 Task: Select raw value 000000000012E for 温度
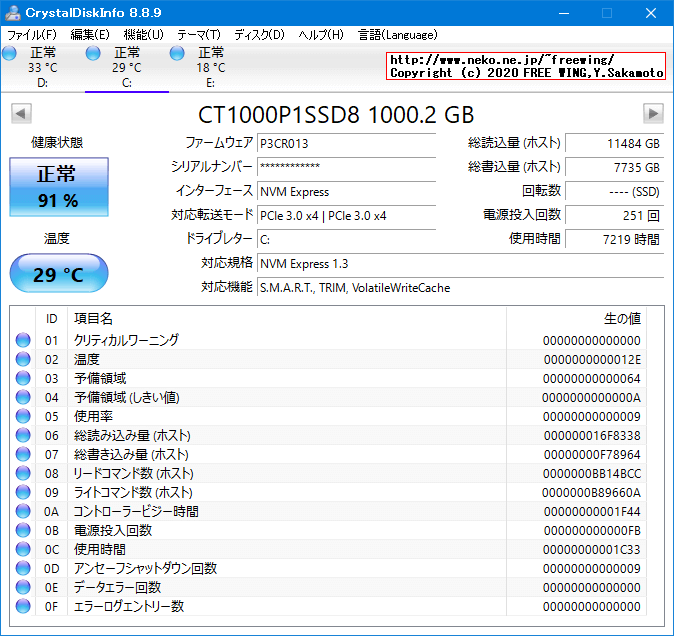[x=592, y=360]
